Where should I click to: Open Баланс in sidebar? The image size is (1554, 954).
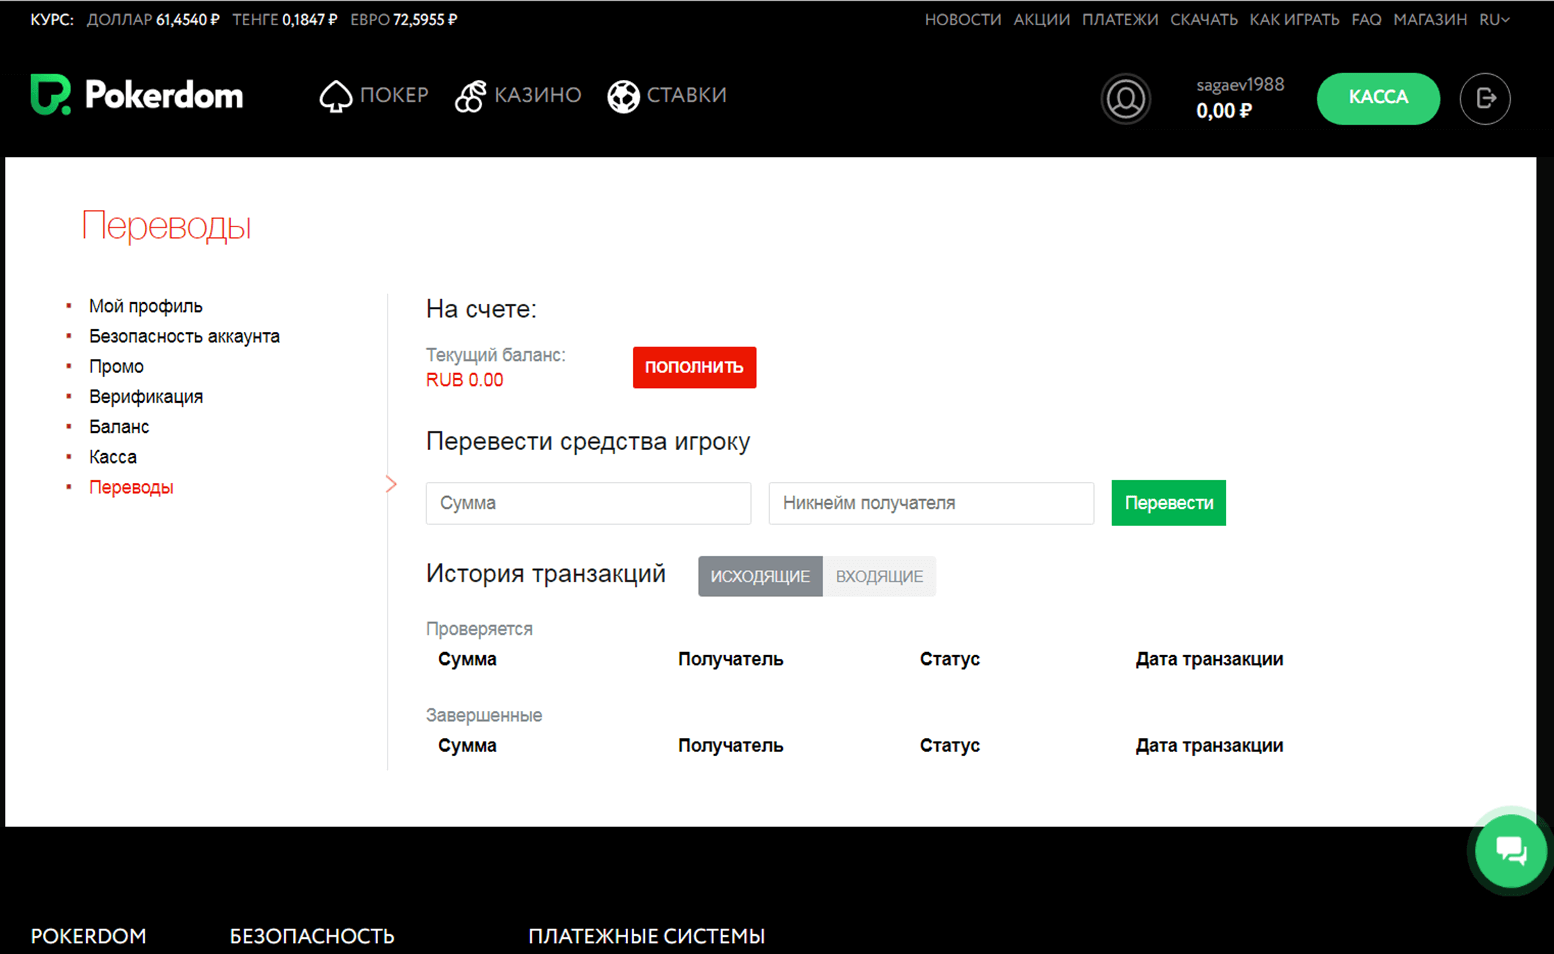pyautogui.click(x=119, y=426)
